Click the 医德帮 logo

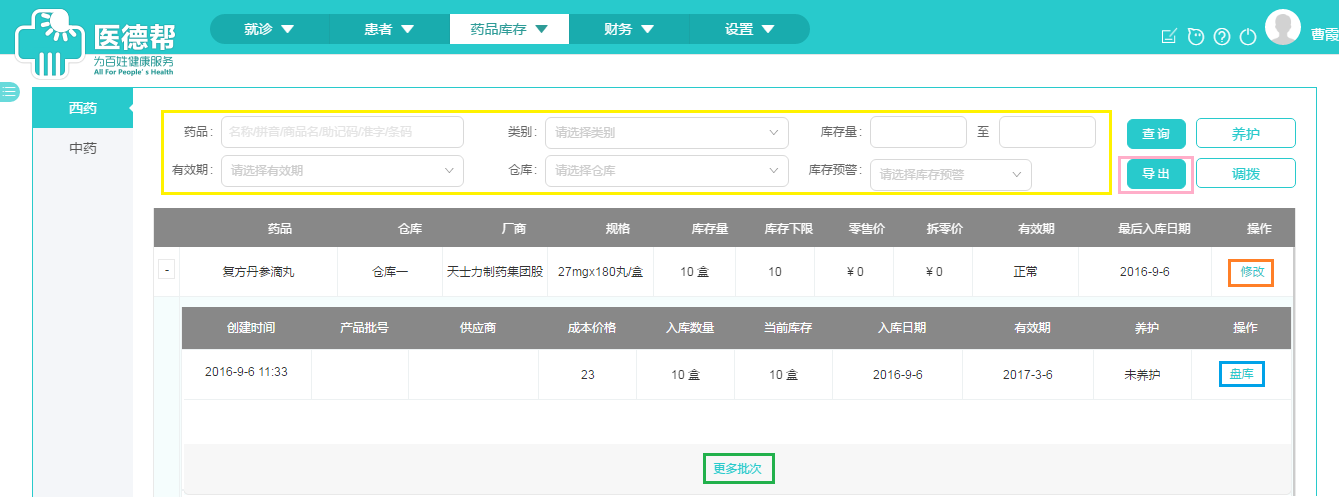(97, 43)
